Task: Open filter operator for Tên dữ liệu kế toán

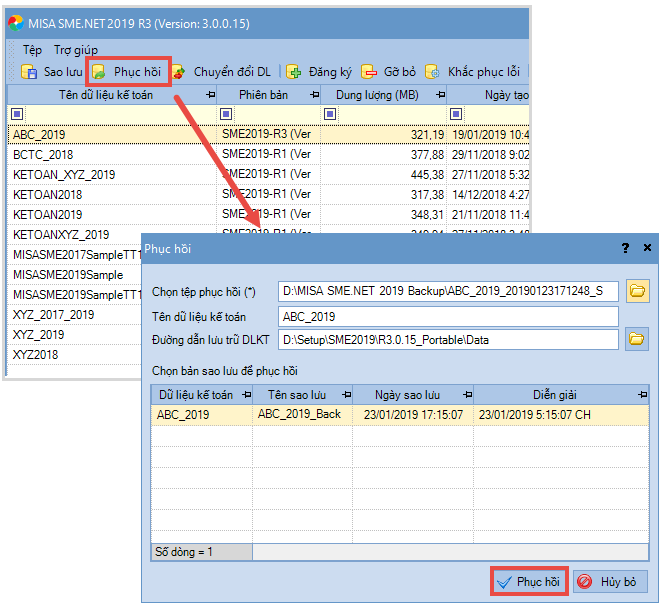Action: pos(17,114)
